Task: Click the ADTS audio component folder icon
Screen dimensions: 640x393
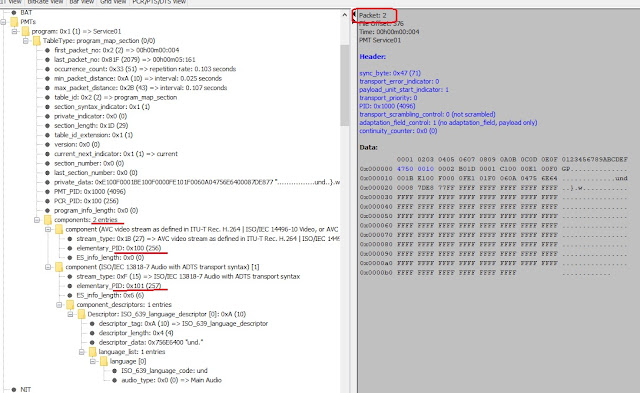Action: 59,267
